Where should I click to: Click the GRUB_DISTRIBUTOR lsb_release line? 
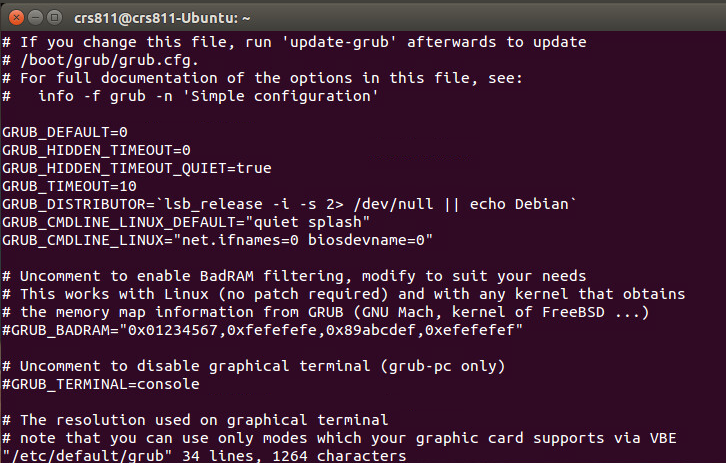tap(289, 204)
